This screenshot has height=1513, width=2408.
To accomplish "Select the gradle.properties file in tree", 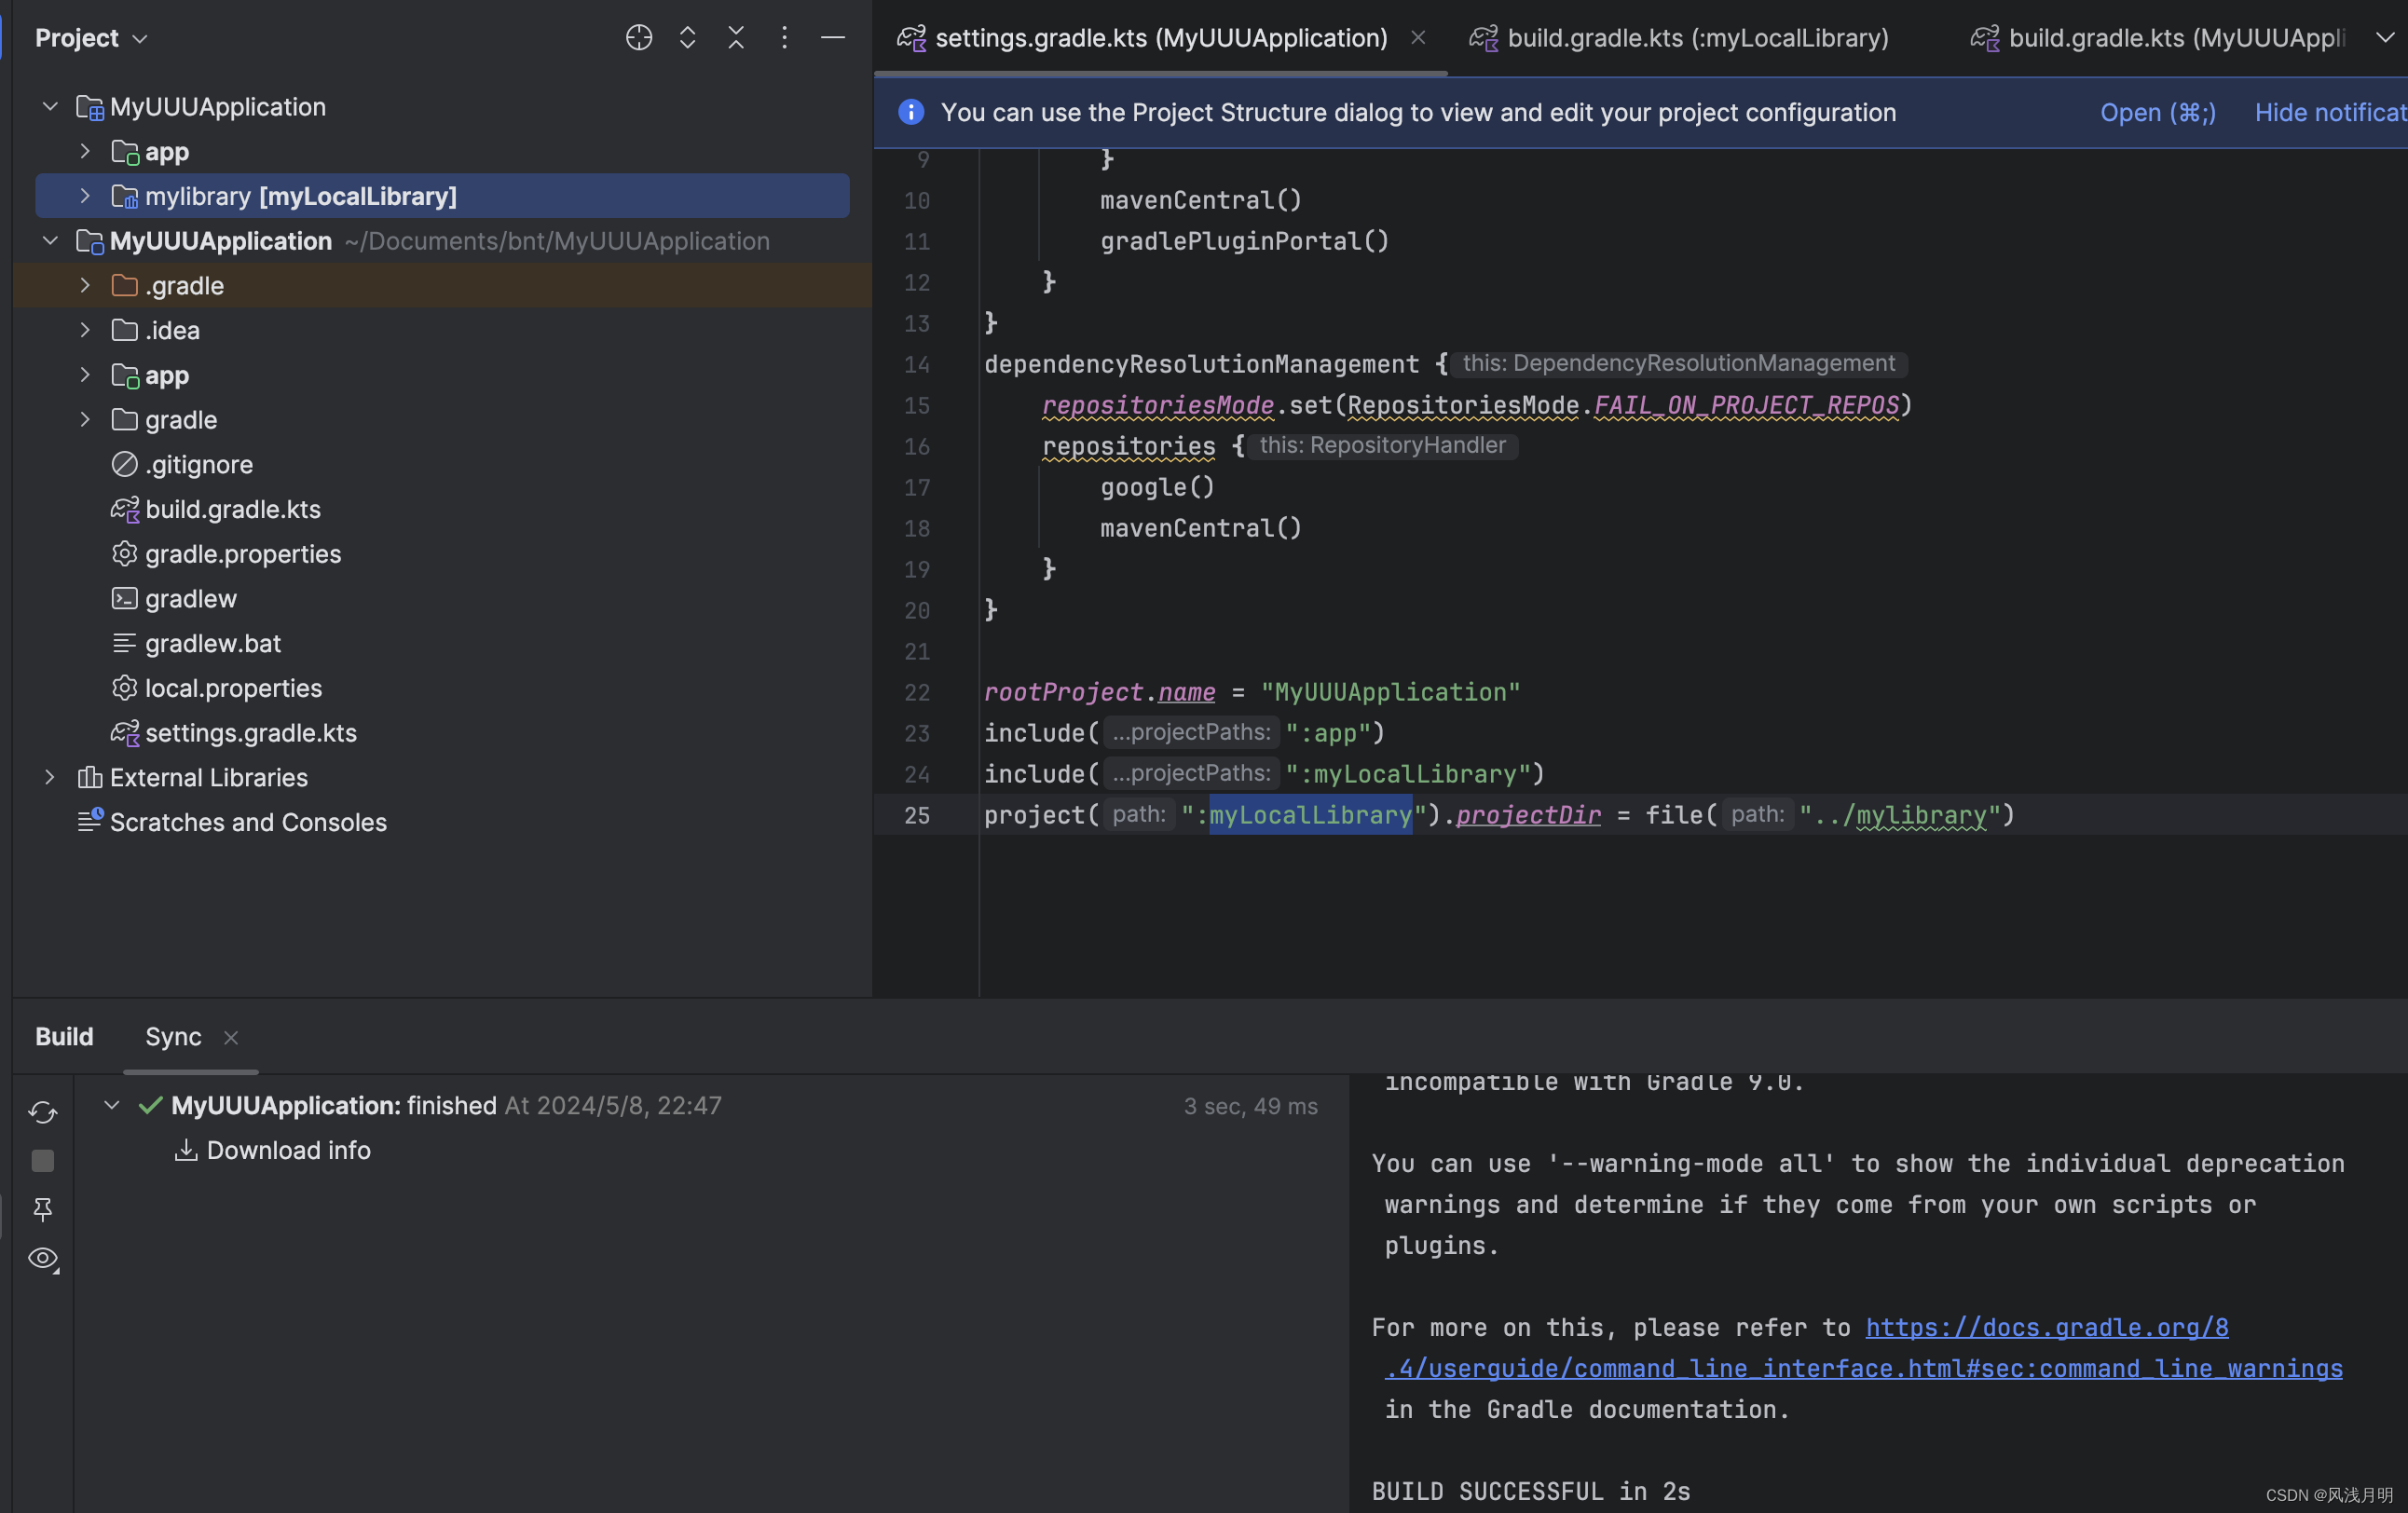I will [242, 554].
